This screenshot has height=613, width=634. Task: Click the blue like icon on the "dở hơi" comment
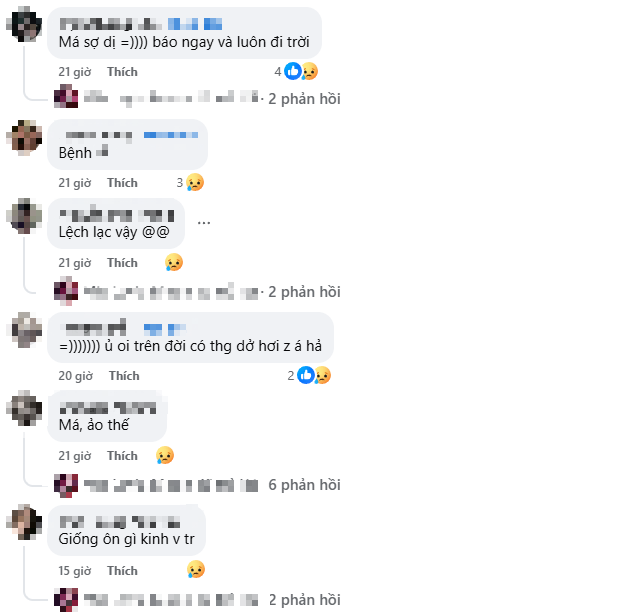click(x=306, y=375)
